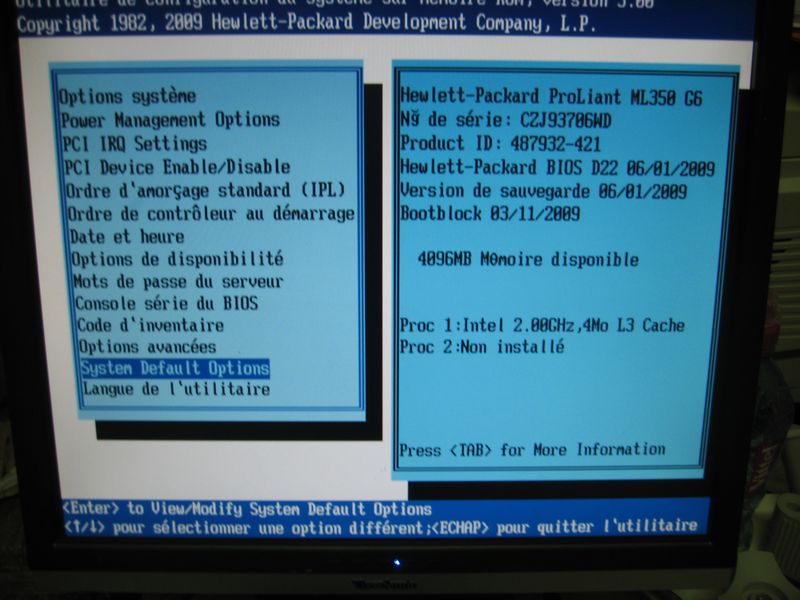Choose the highlighted System Default Options entry

pyautogui.click(x=175, y=368)
